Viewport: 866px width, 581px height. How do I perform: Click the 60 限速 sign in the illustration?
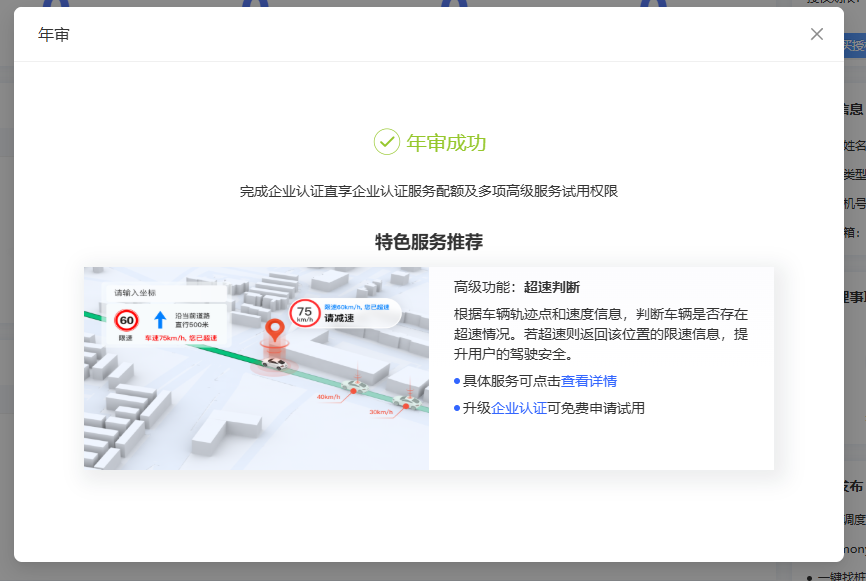tap(126, 320)
